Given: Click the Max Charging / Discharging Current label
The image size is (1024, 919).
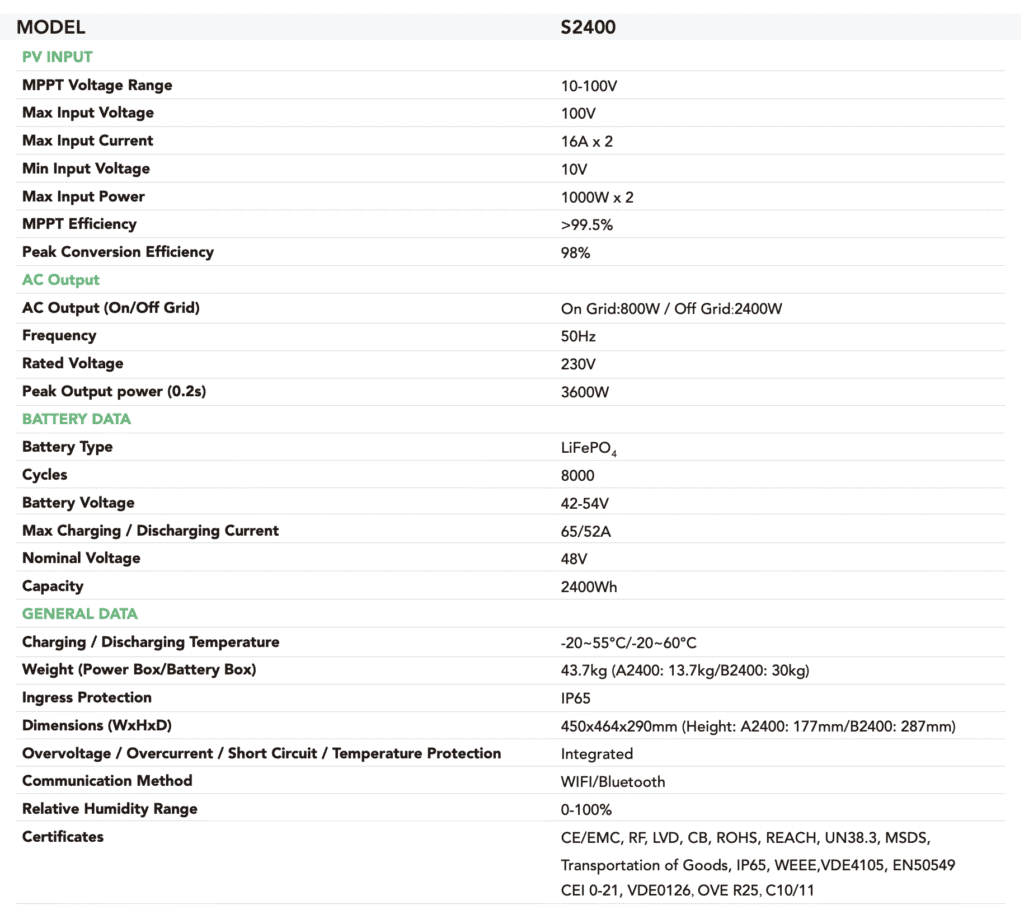Looking at the screenshot, I should pyautogui.click(x=150, y=530).
